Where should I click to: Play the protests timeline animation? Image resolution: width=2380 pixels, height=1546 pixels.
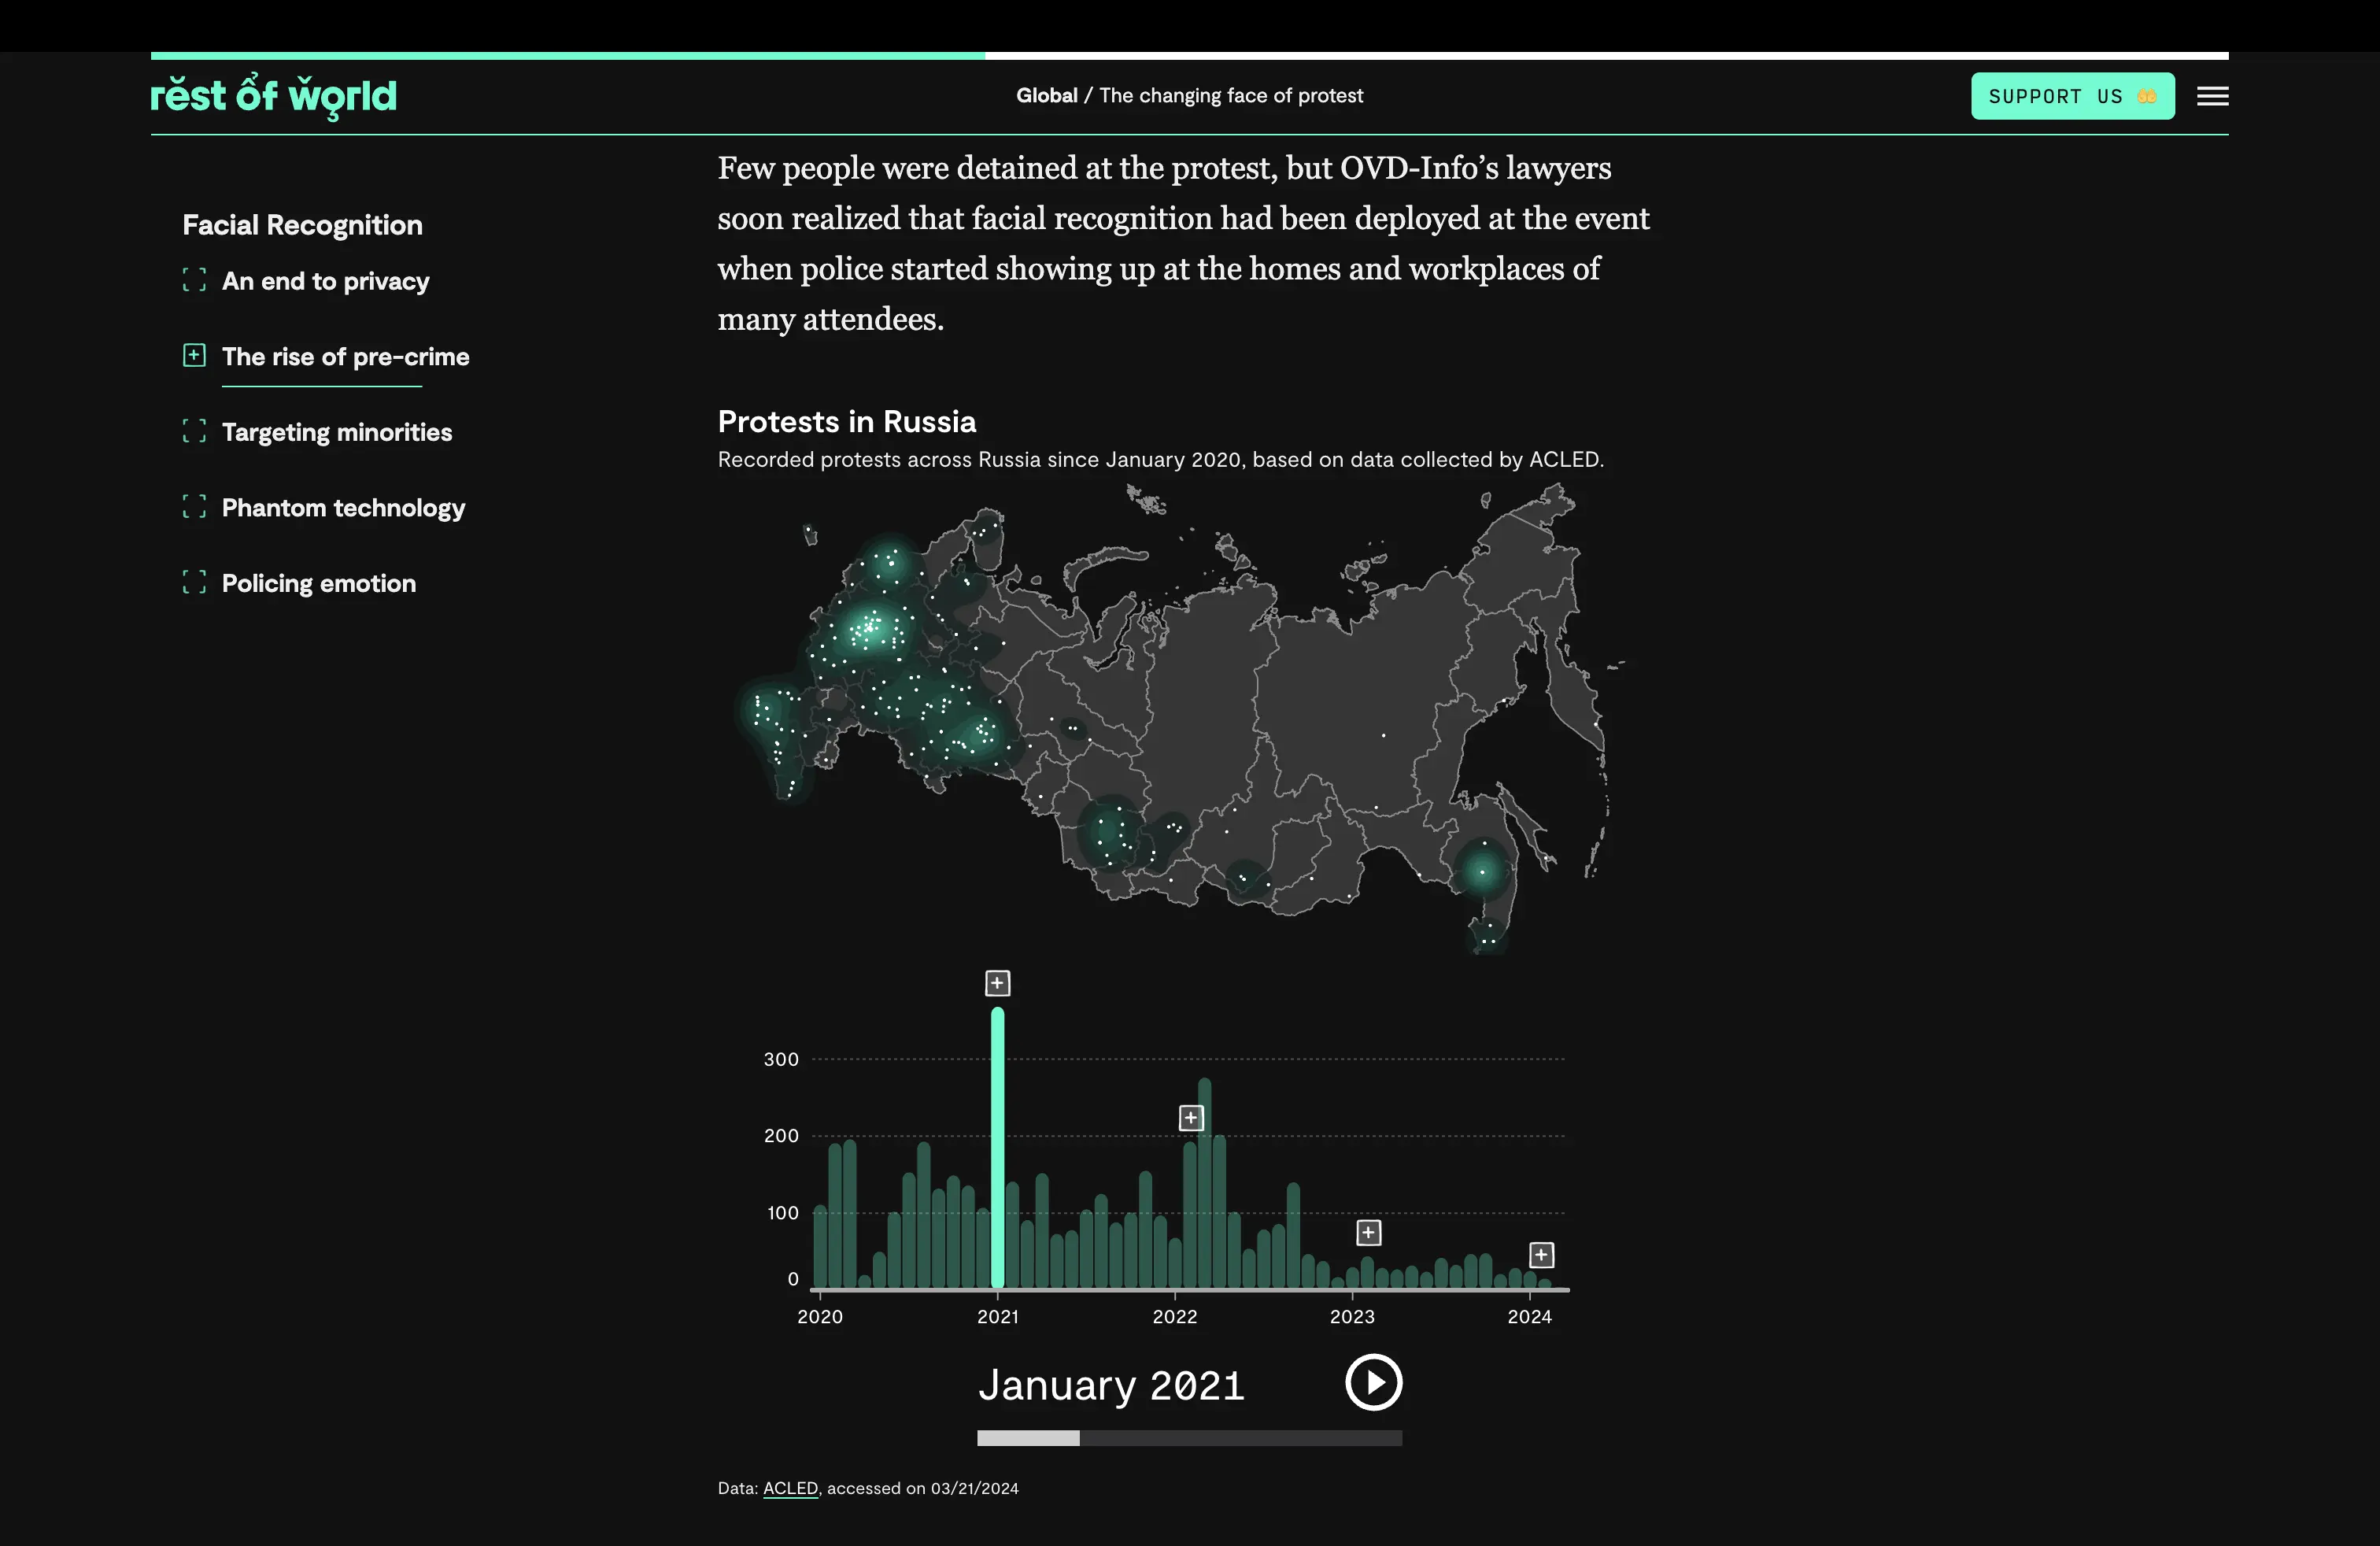tap(1373, 1382)
